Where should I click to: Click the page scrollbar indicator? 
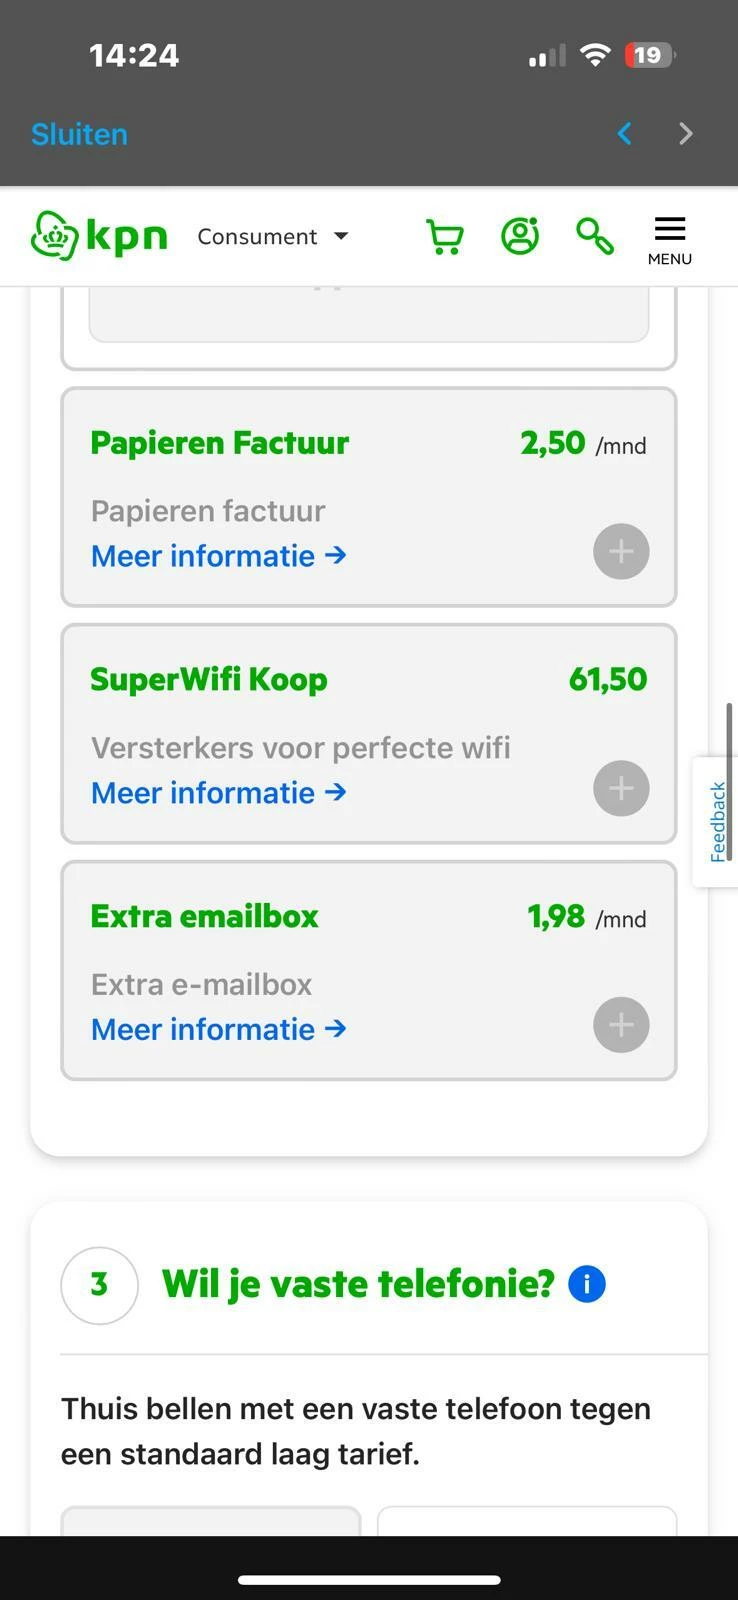click(x=730, y=780)
